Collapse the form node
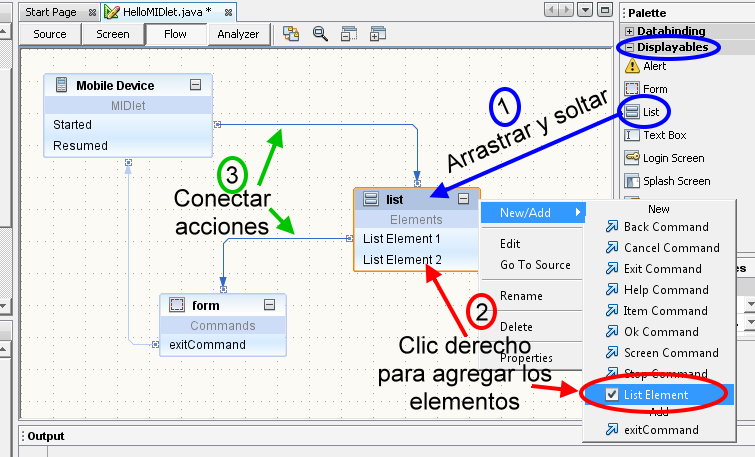 270,304
